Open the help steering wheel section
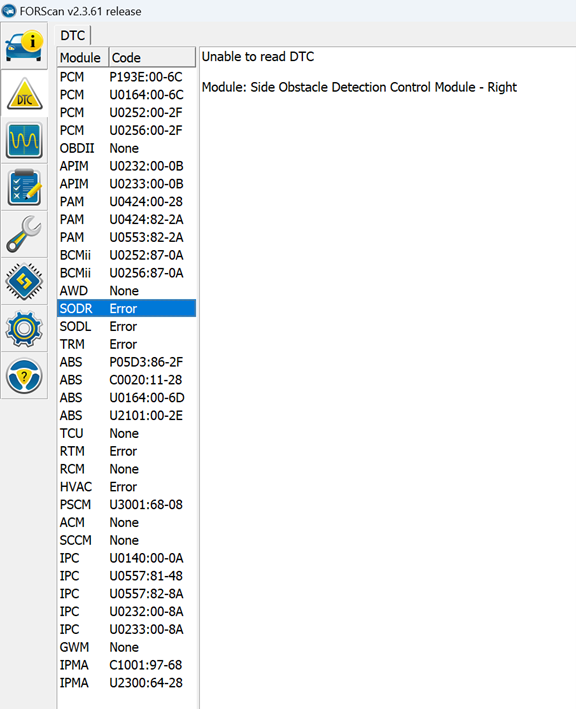The height and width of the screenshot is (709, 576). coord(24,376)
